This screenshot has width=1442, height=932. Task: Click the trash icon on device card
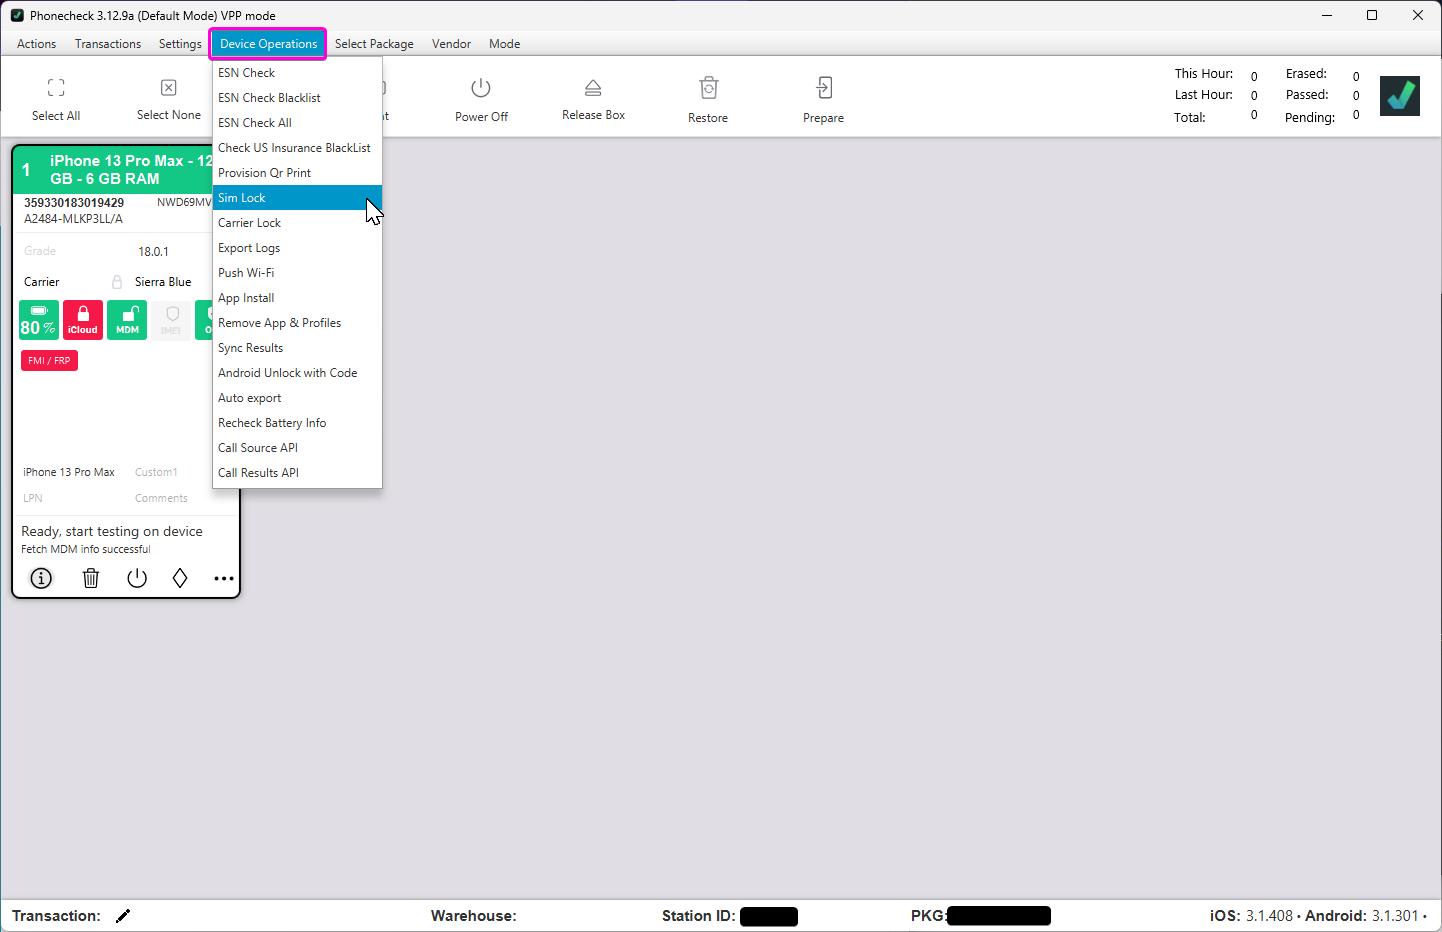(91, 578)
